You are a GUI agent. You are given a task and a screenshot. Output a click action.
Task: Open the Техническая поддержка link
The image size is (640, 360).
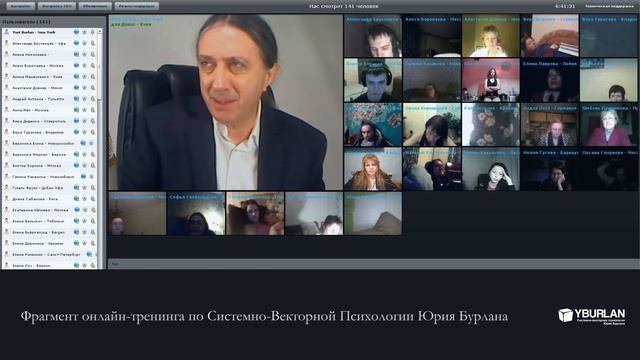(x=609, y=6)
